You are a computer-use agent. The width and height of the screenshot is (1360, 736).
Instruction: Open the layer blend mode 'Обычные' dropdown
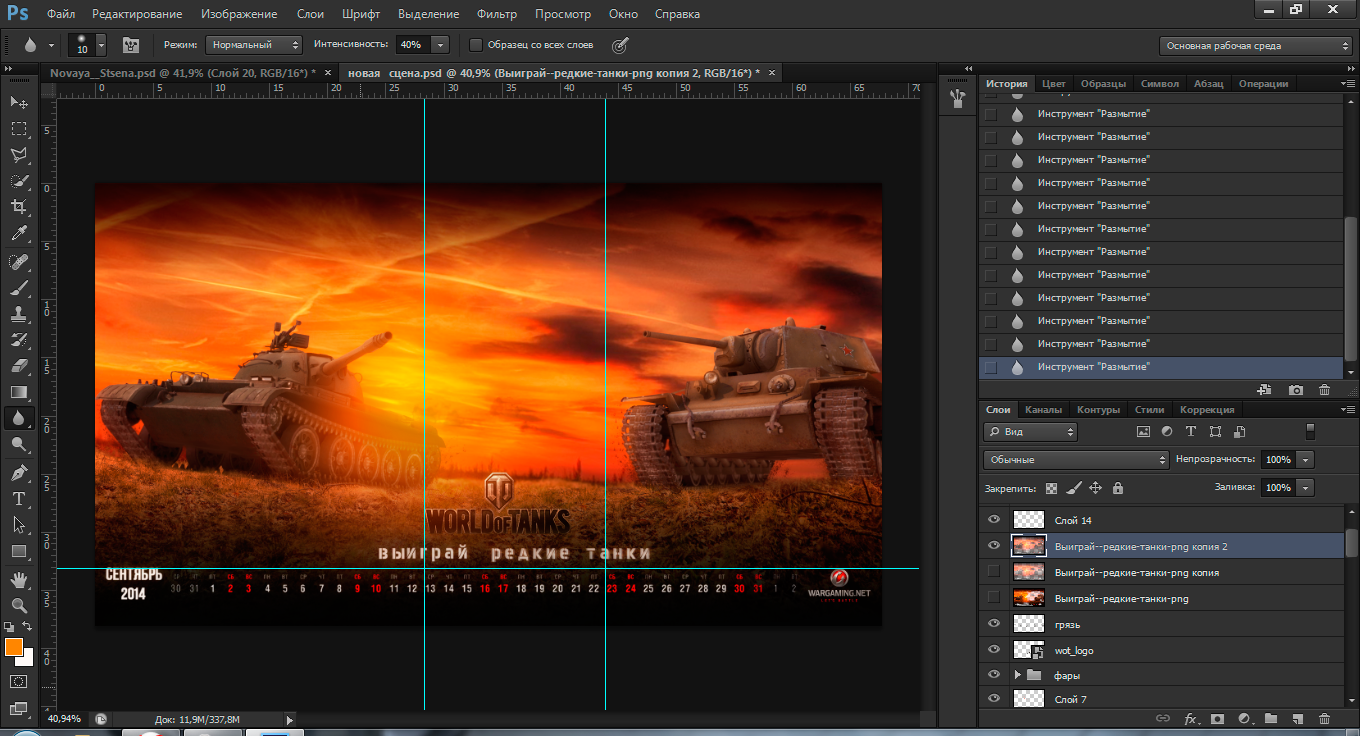1076,460
